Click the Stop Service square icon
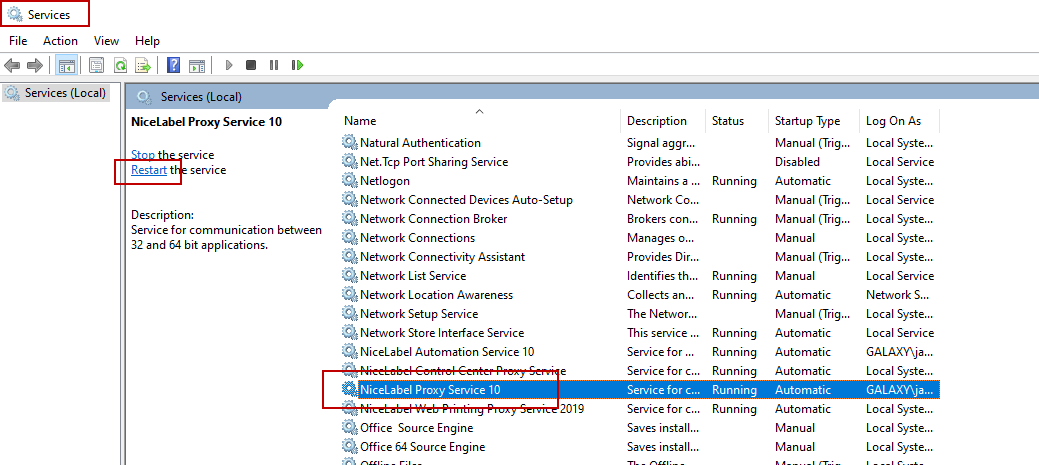Image resolution: width=1039 pixels, height=465 pixels. (x=250, y=65)
